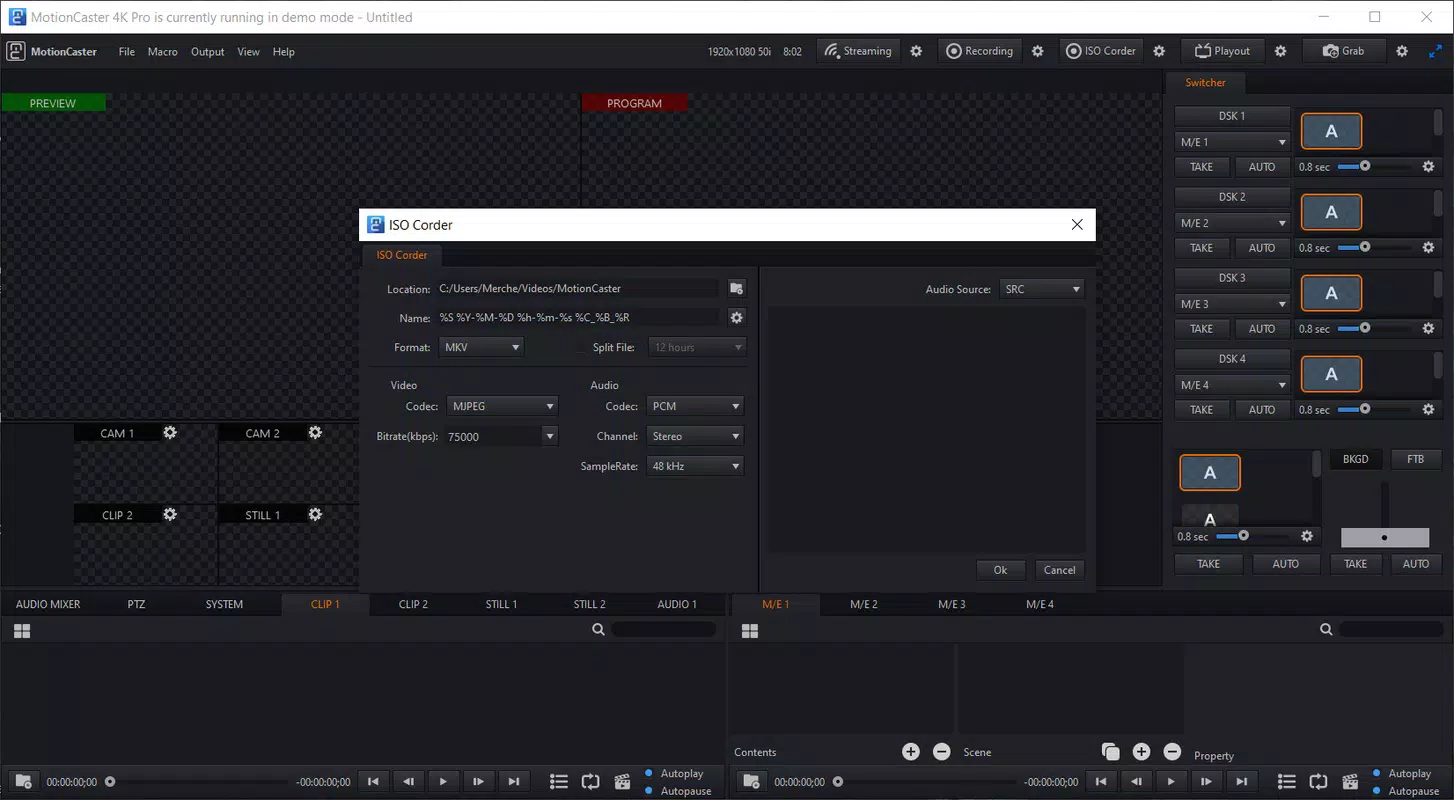Click the Playout button in top toolbar
This screenshot has height=800, width=1454.
(x=1223, y=51)
